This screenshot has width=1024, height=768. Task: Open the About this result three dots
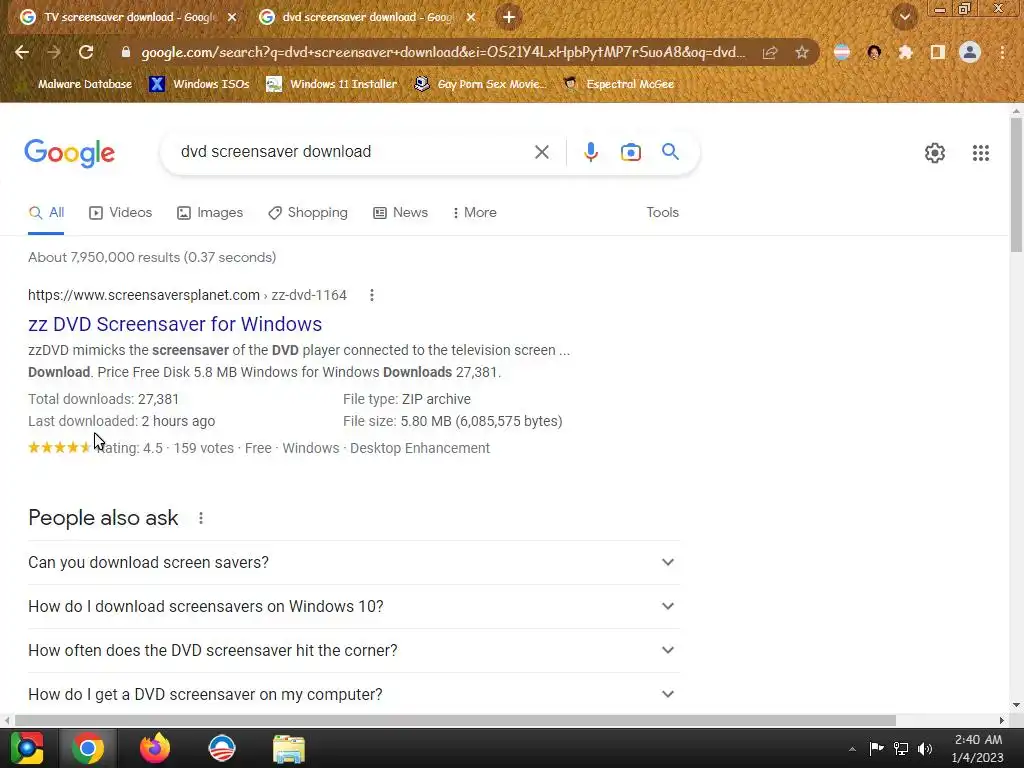[372, 295]
